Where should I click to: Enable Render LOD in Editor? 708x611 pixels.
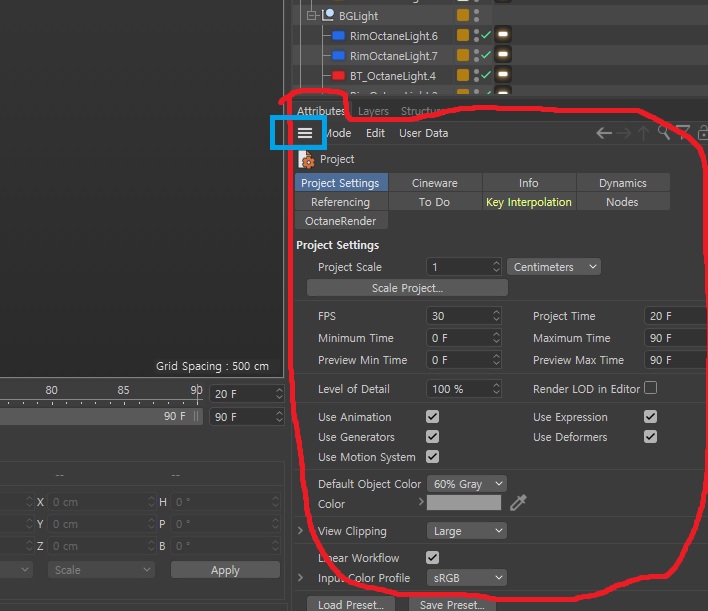(650, 388)
